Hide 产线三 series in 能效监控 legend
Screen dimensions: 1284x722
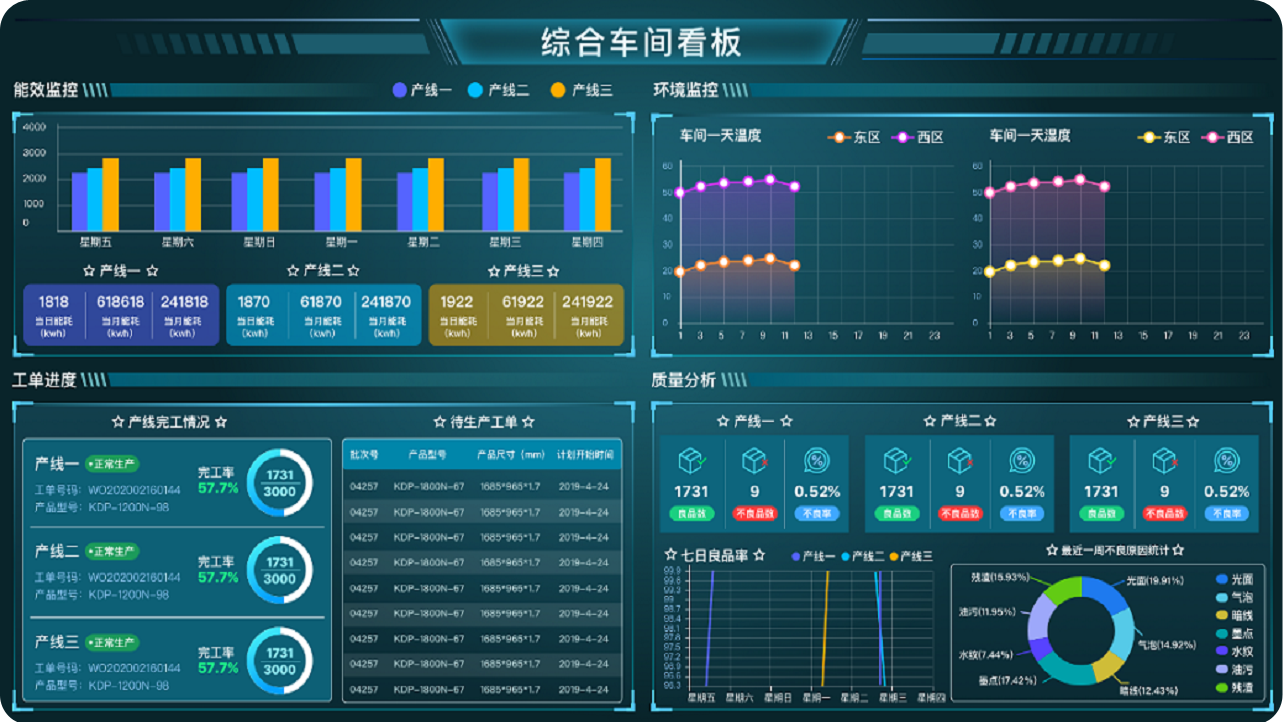pos(581,90)
